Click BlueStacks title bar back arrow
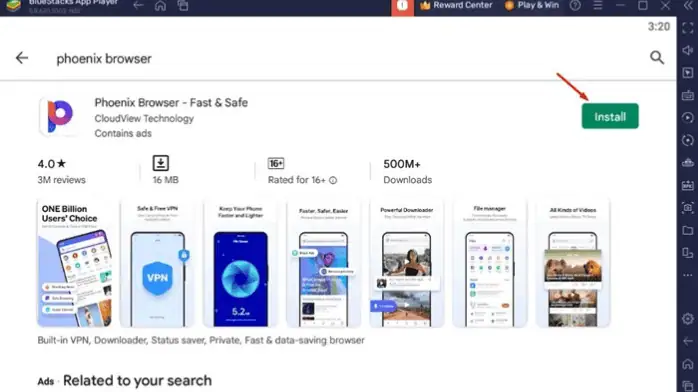 click(138, 5)
